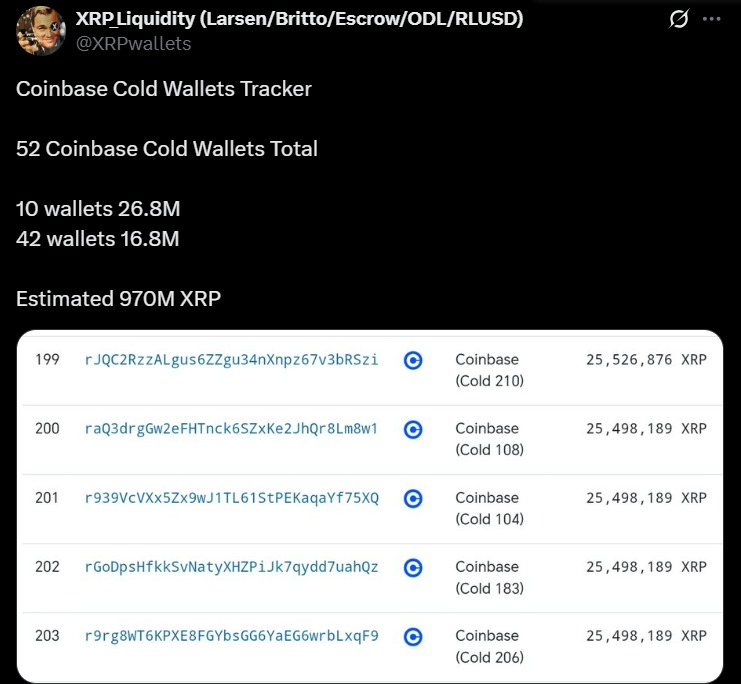
Task: Open wallet address rJQC2RzzALgus6ZZgu34nXnpz67v3bRSzi
Action: [x=232, y=360]
